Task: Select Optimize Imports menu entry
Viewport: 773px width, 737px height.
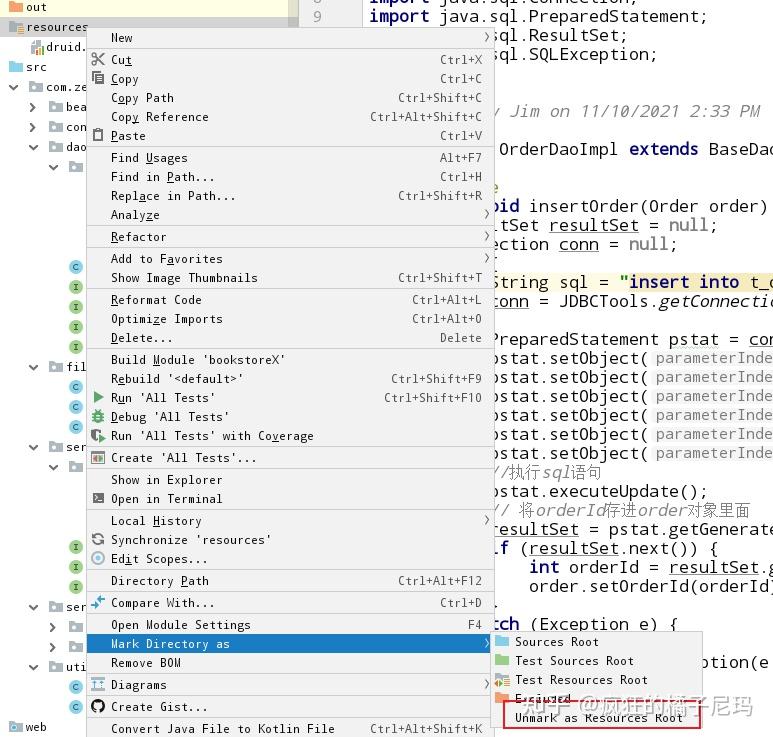Action: point(290,318)
